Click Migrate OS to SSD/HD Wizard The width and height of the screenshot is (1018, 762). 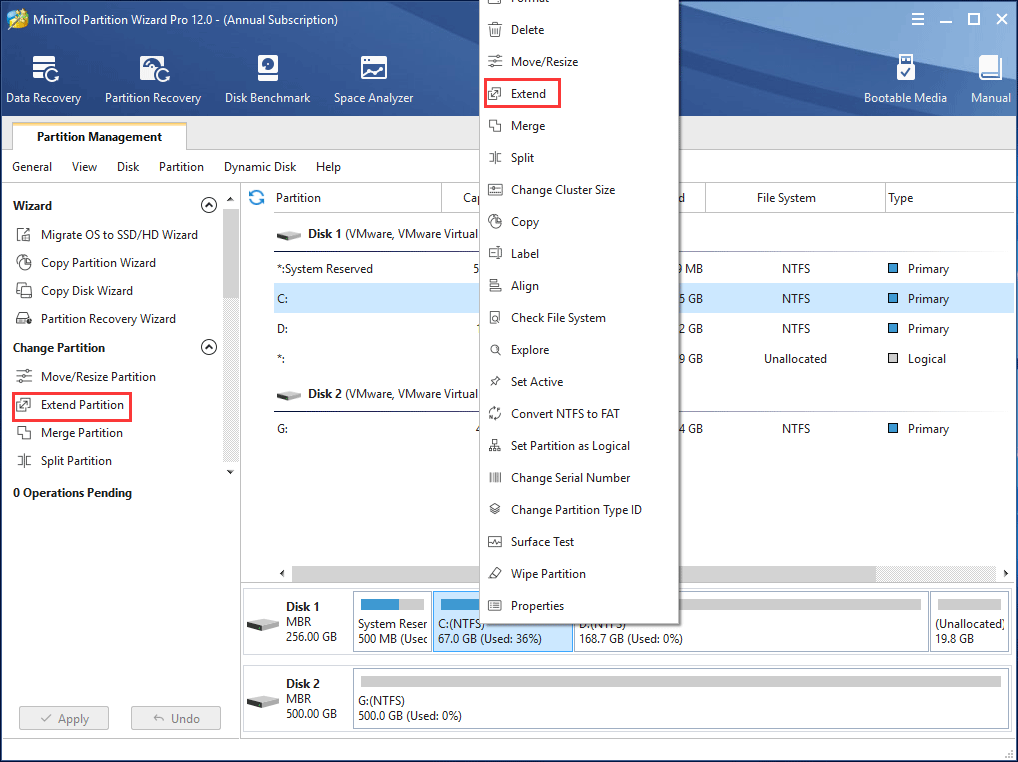(x=118, y=235)
